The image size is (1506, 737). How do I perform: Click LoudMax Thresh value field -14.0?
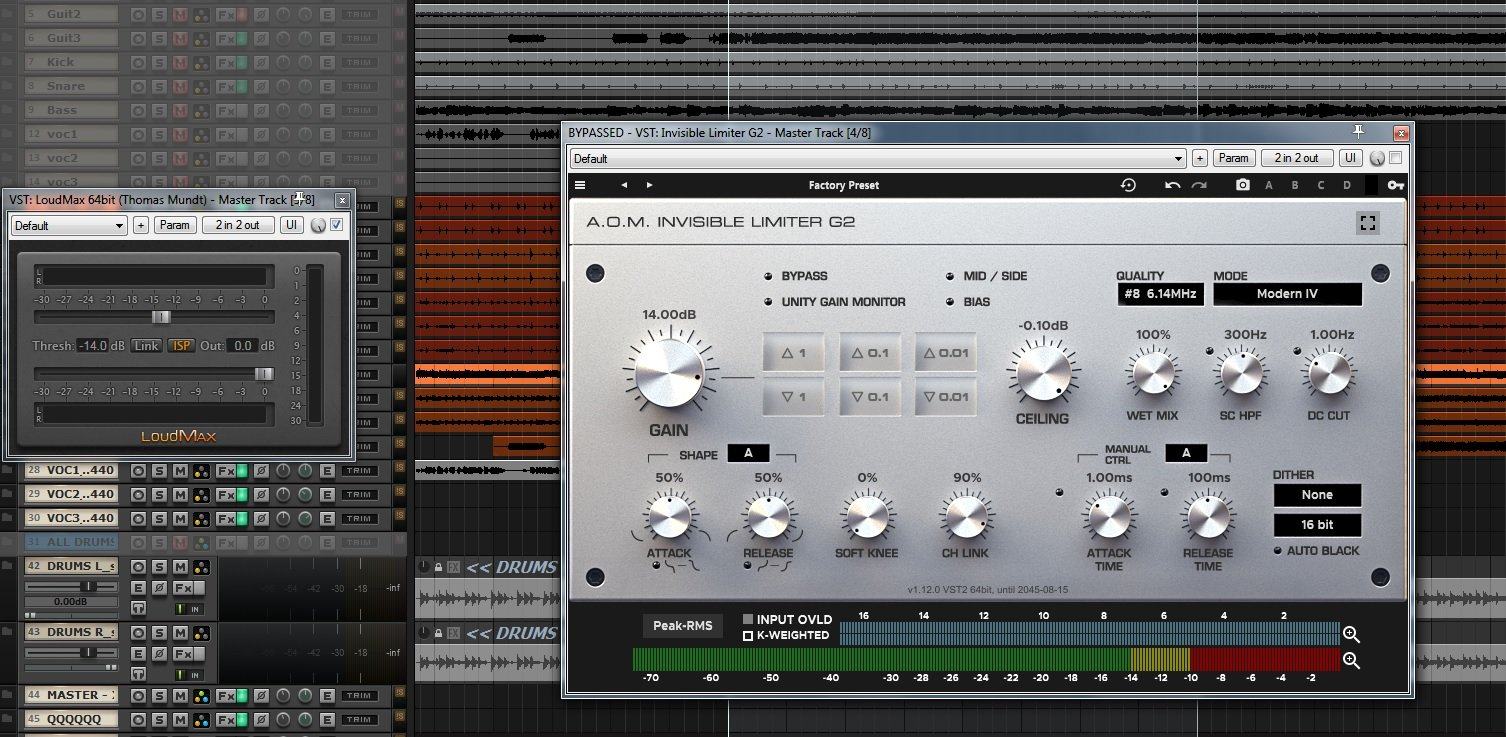coord(93,346)
